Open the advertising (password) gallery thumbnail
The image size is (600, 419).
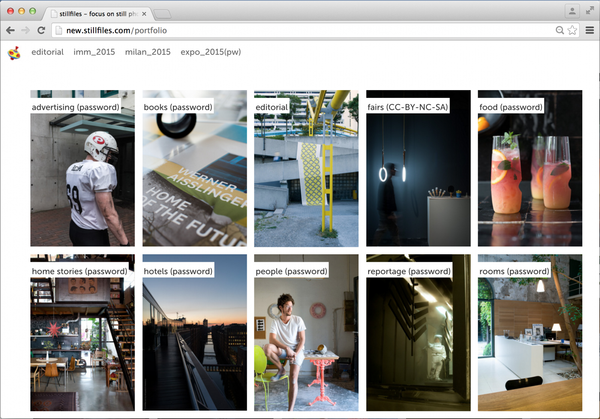(x=82, y=170)
